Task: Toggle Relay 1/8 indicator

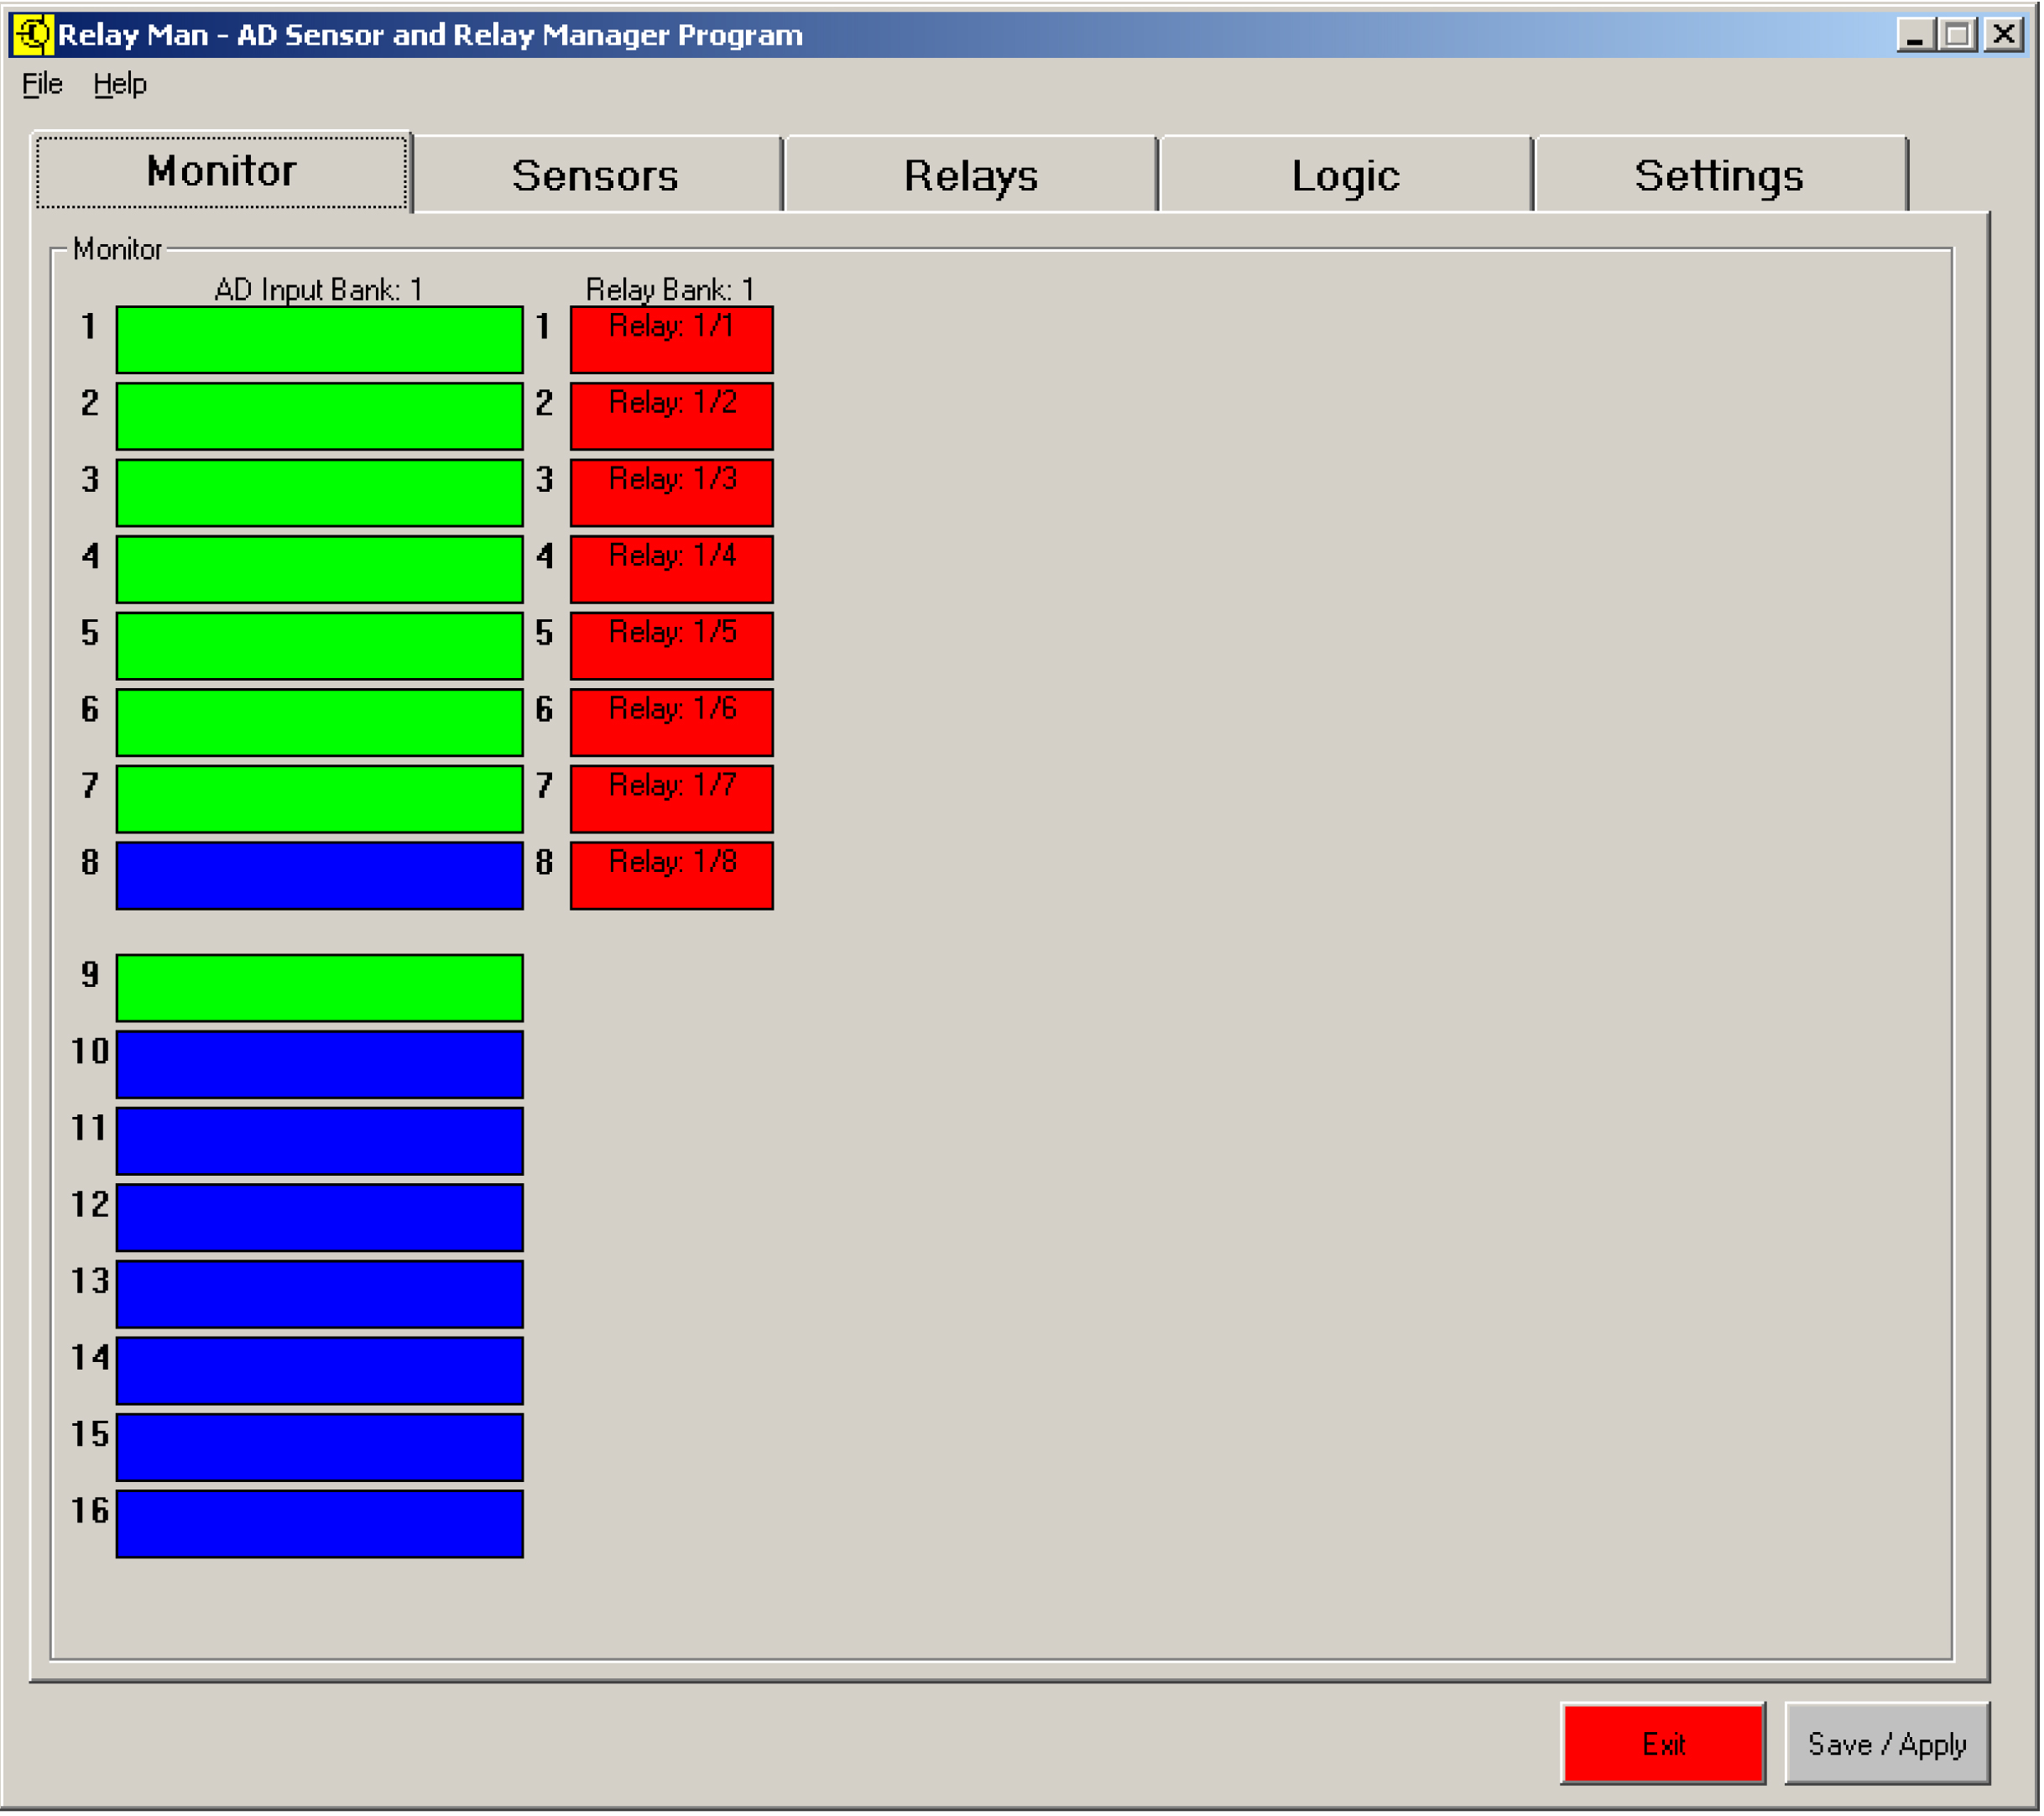Action: tap(672, 876)
